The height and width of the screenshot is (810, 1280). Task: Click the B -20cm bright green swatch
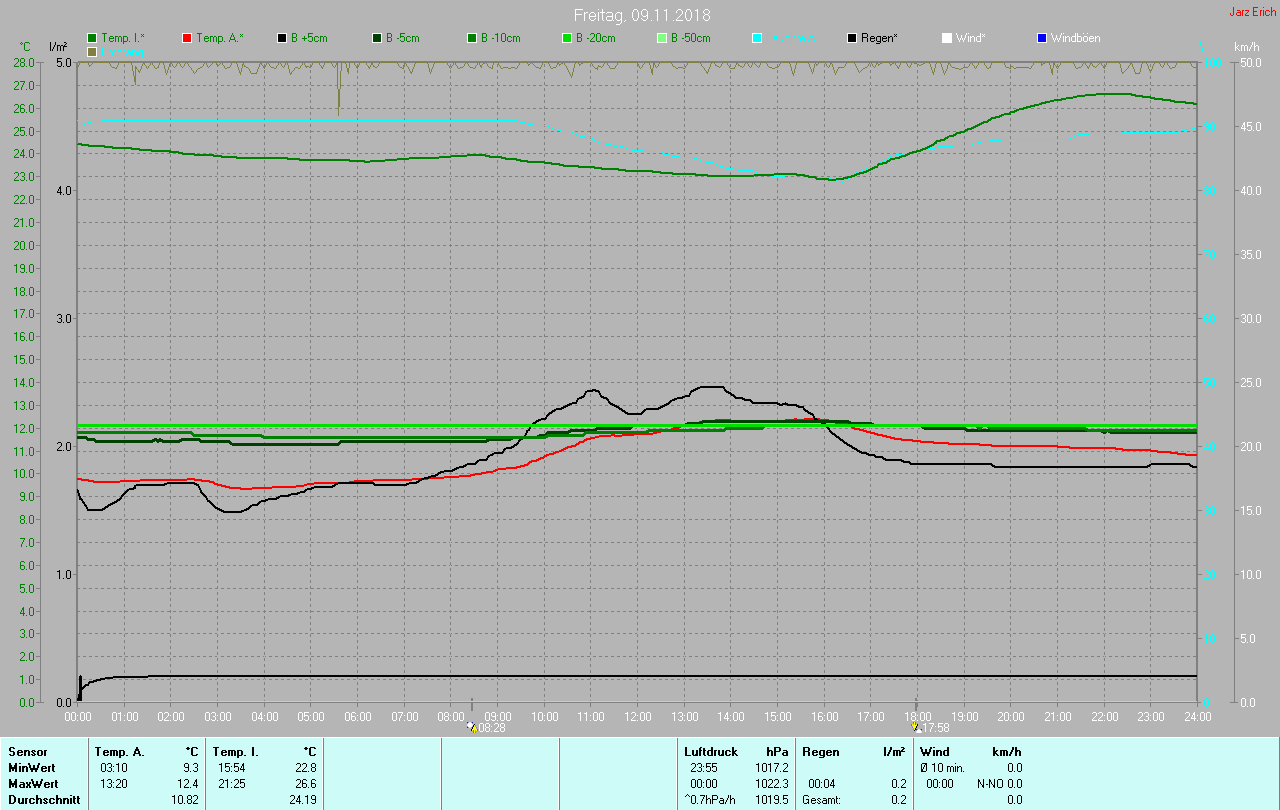(x=566, y=38)
